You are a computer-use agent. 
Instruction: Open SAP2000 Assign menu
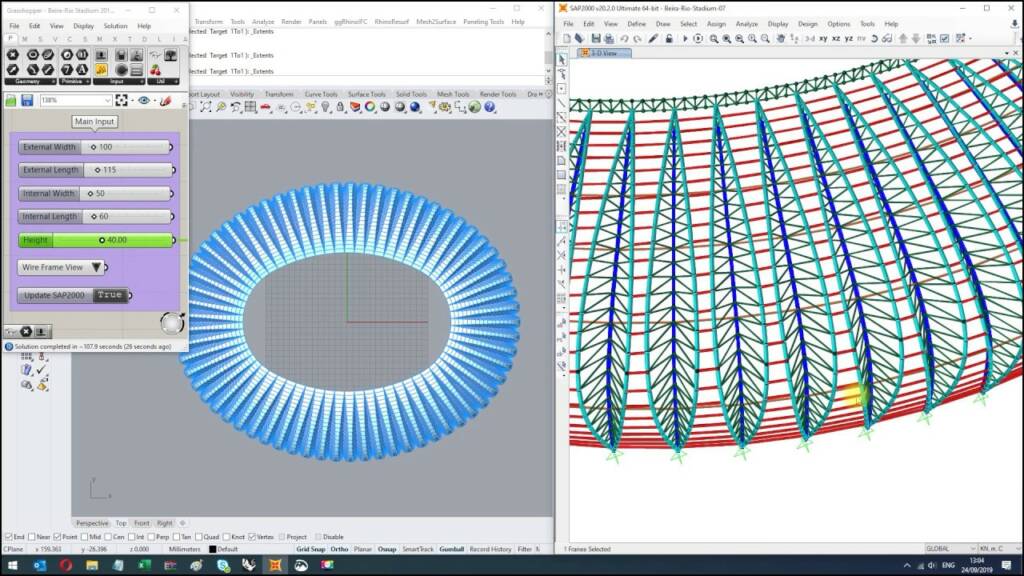(x=716, y=24)
